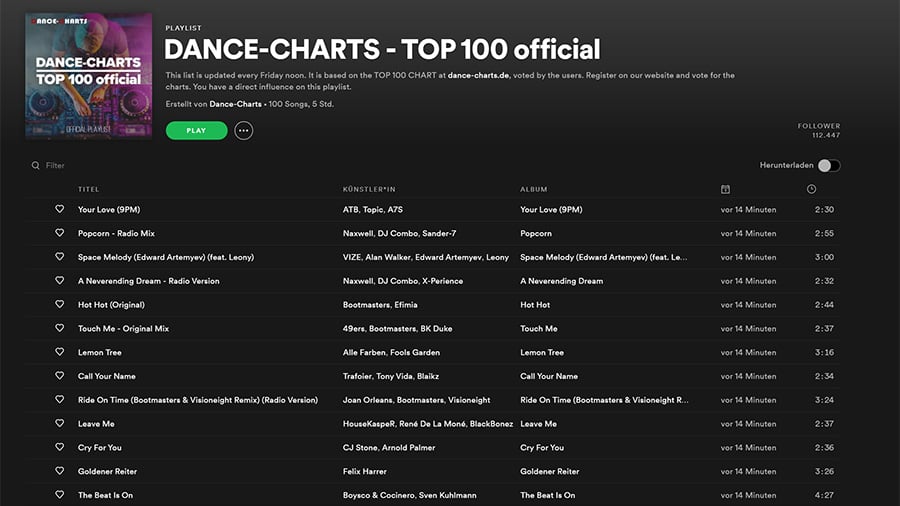Screen dimensions: 900x506
Task: Click into the Filter input field
Action: pyautogui.click(x=55, y=165)
